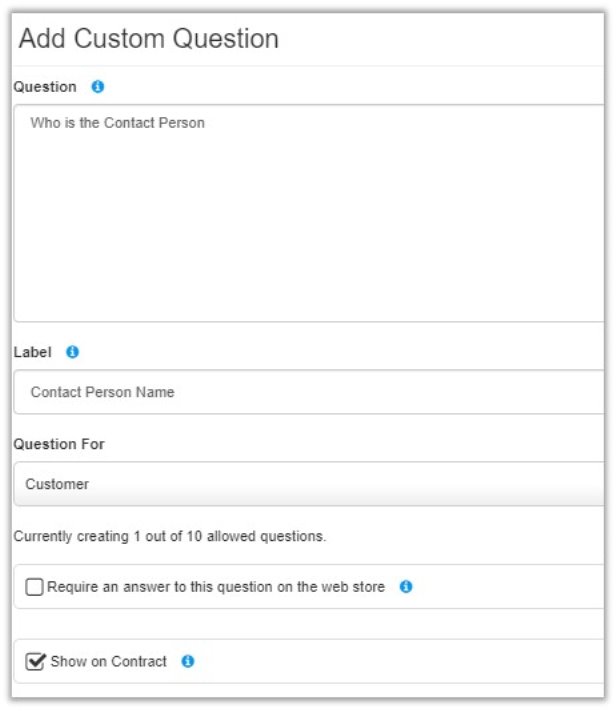Viewport: 616px width, 711px height.
Task: Click the Add Custom Question heading
Action: 149,39
